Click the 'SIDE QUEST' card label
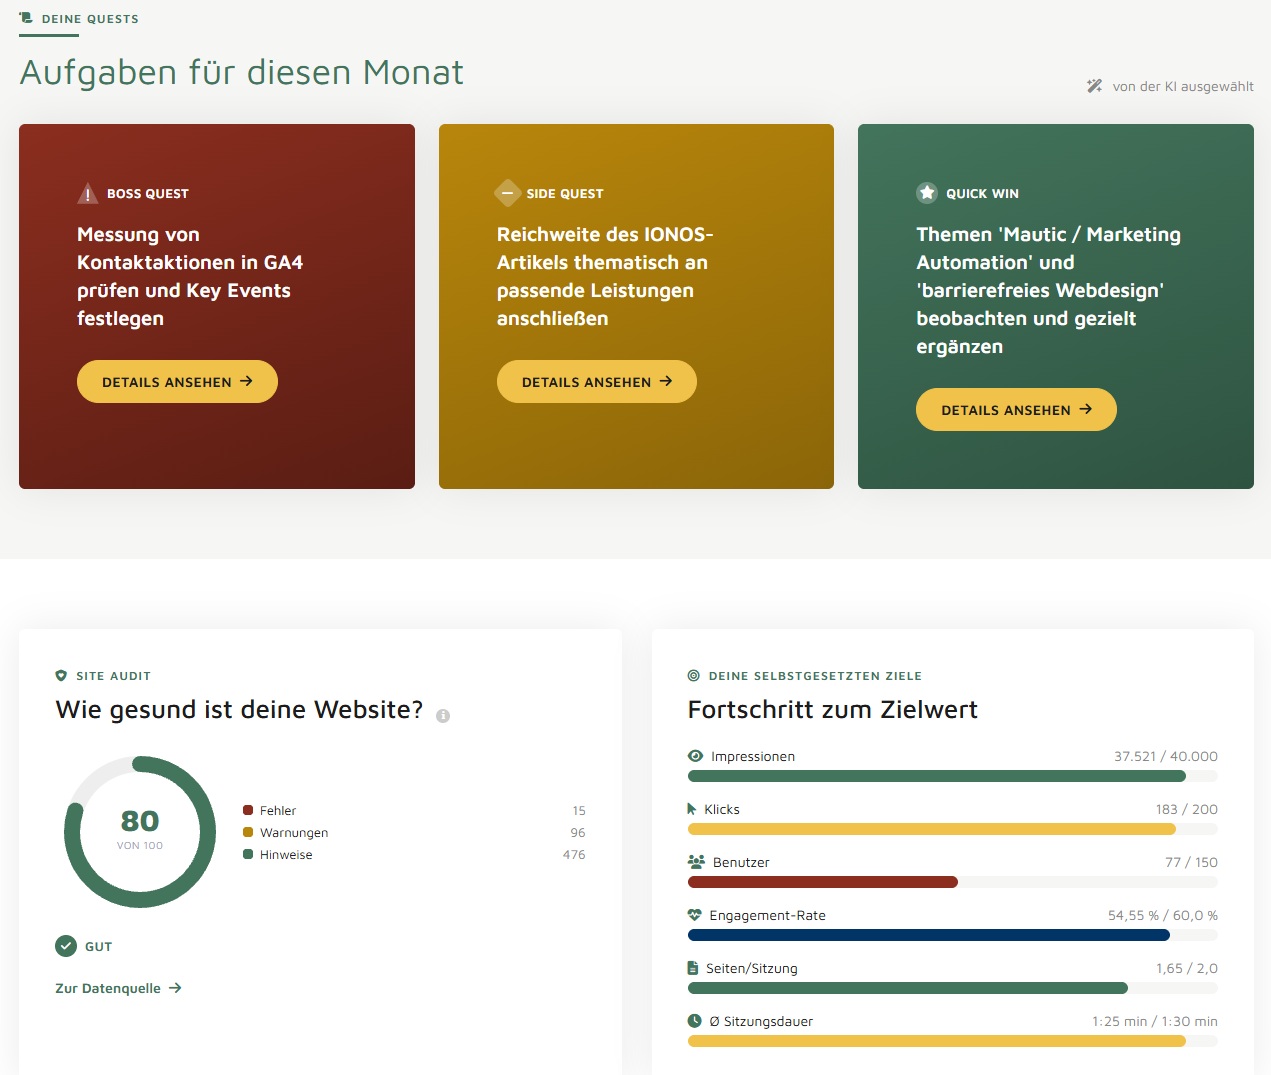The width and height of the screenshot is (1271, 1075). click(565, 193)
